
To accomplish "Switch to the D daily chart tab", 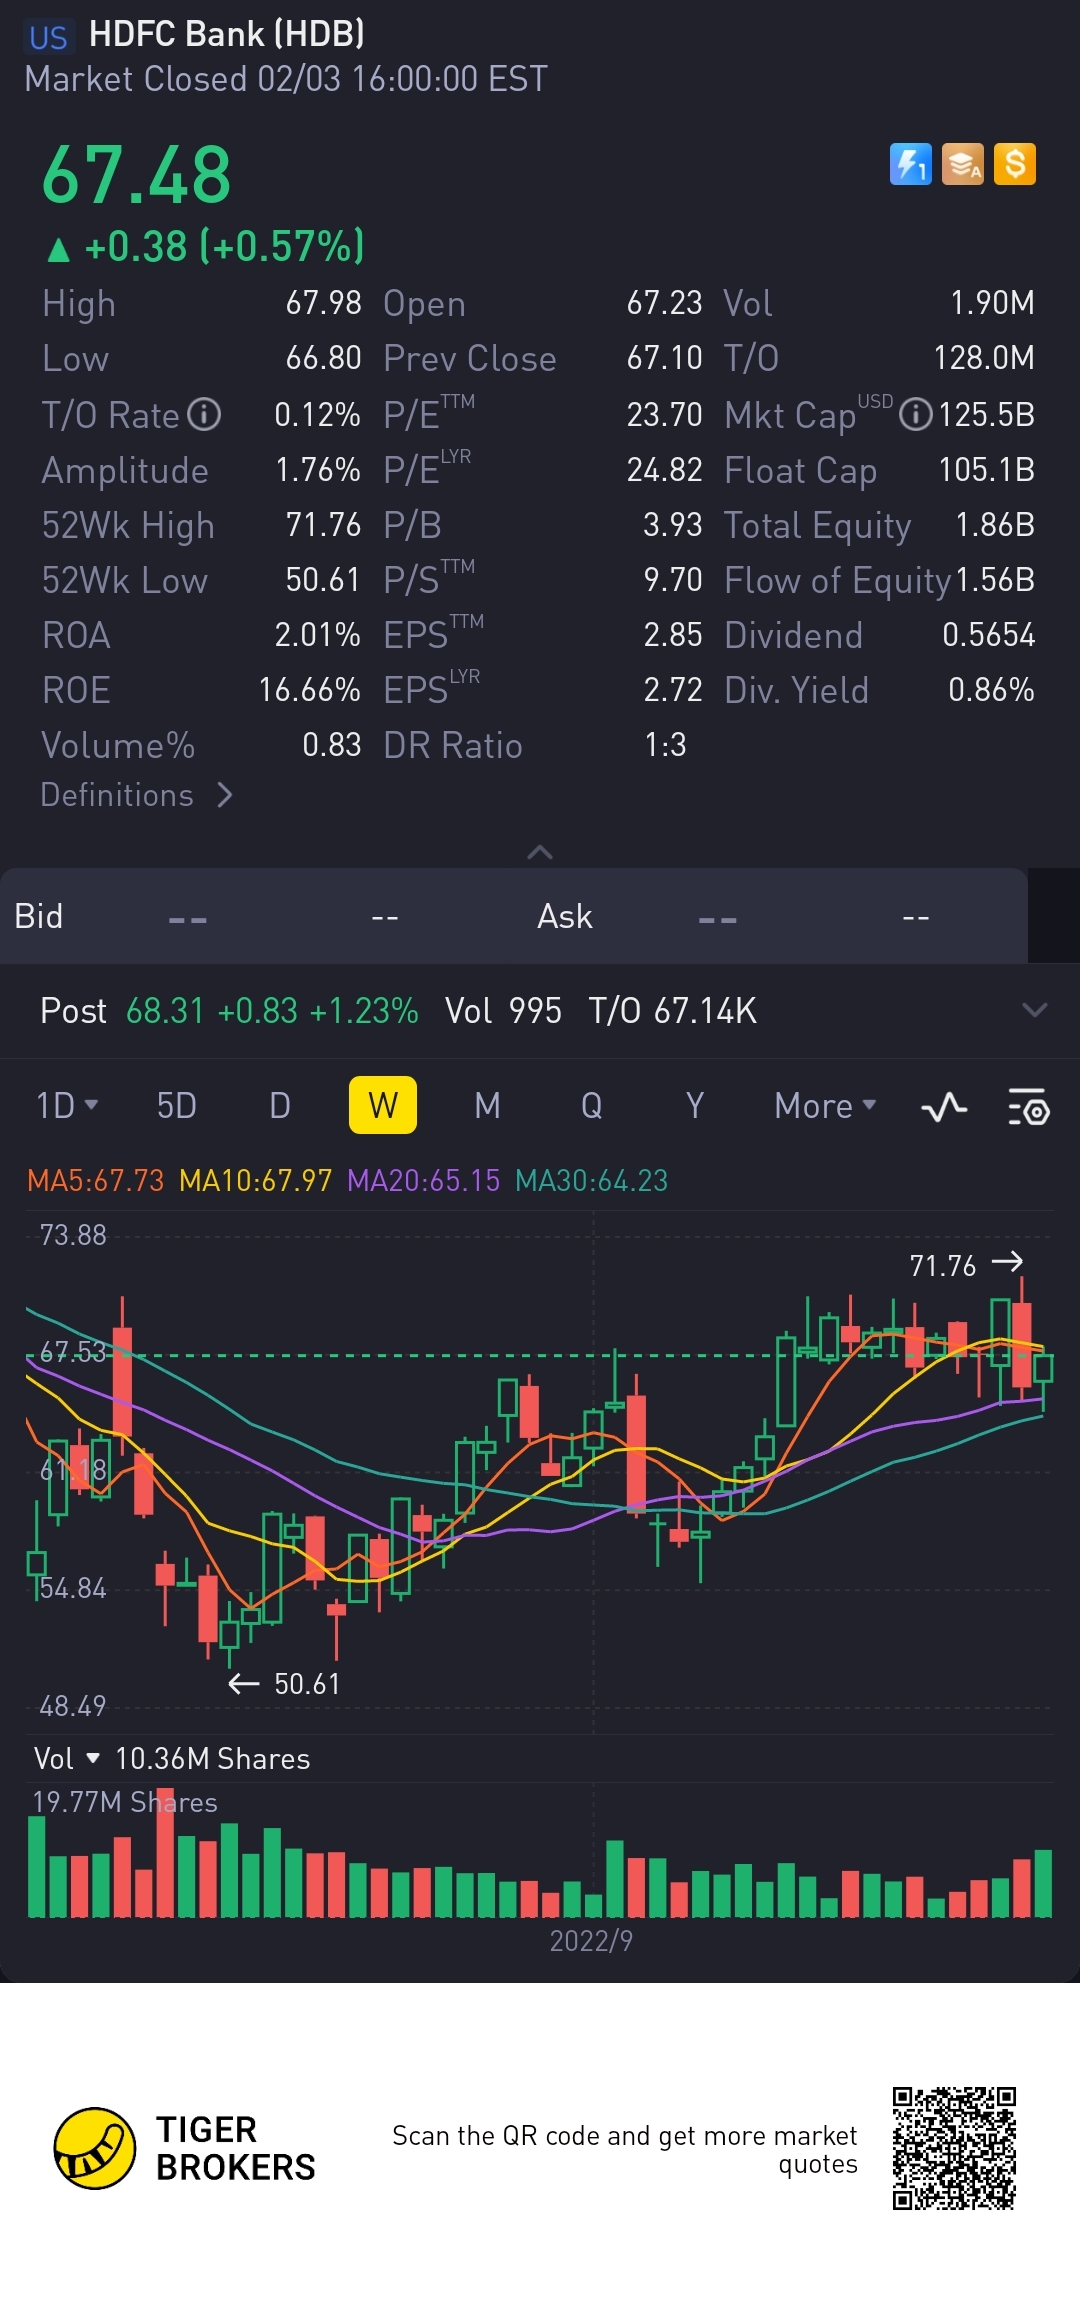I will 280,1106.
